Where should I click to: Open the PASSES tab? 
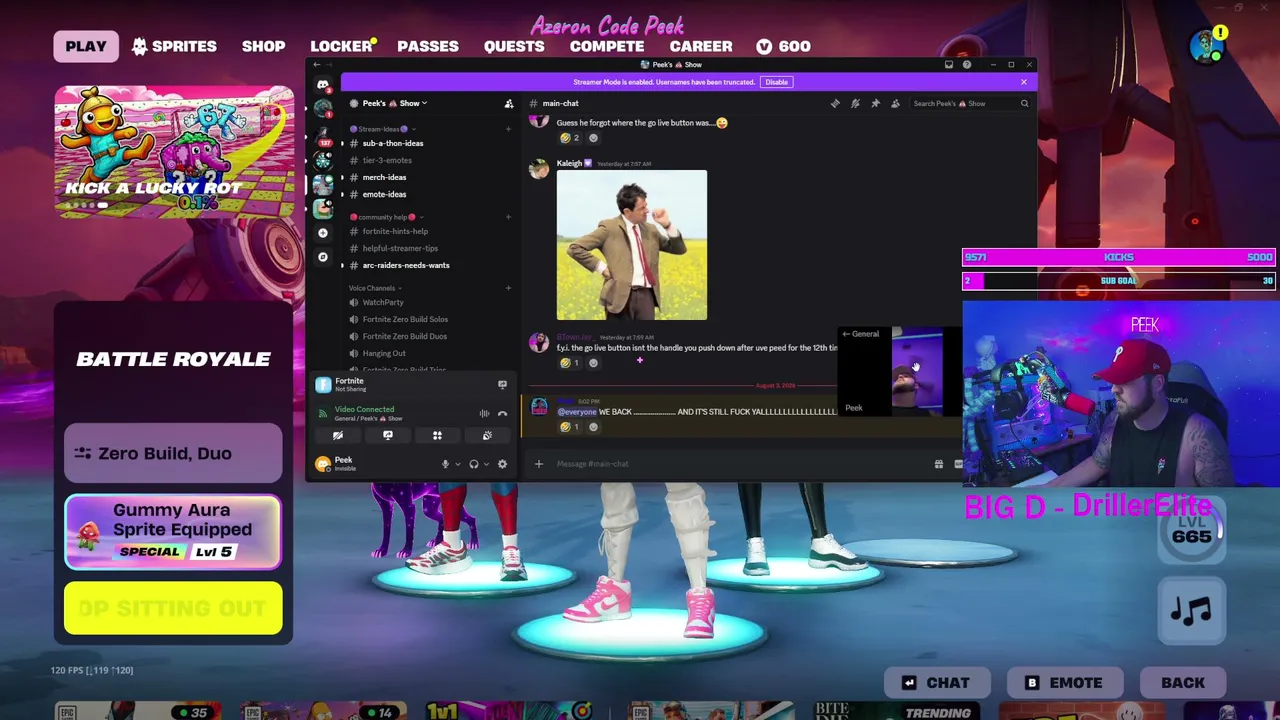[428, 46]
